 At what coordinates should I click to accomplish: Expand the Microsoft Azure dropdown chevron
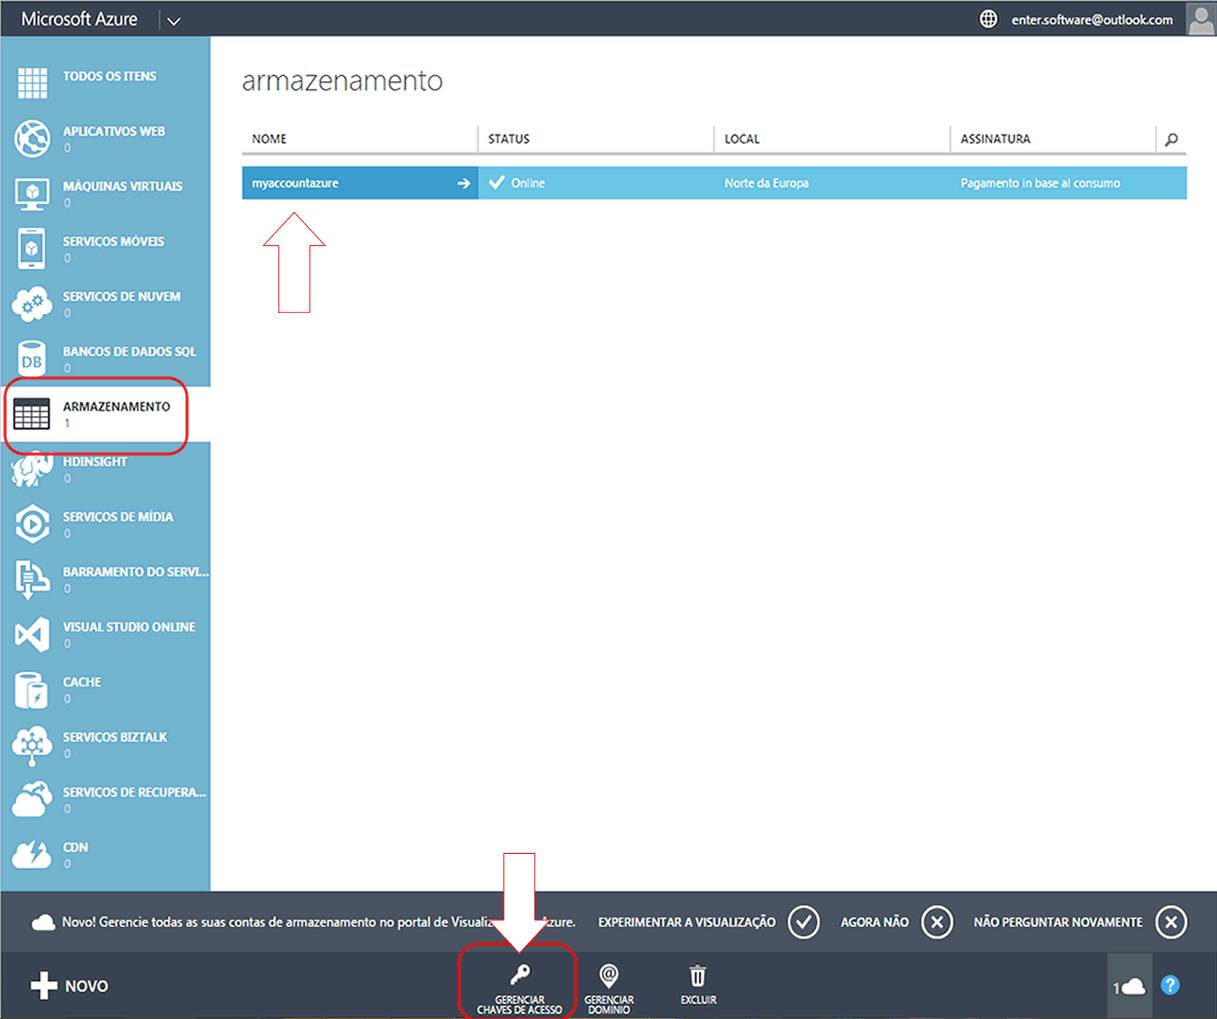(173, 20)
